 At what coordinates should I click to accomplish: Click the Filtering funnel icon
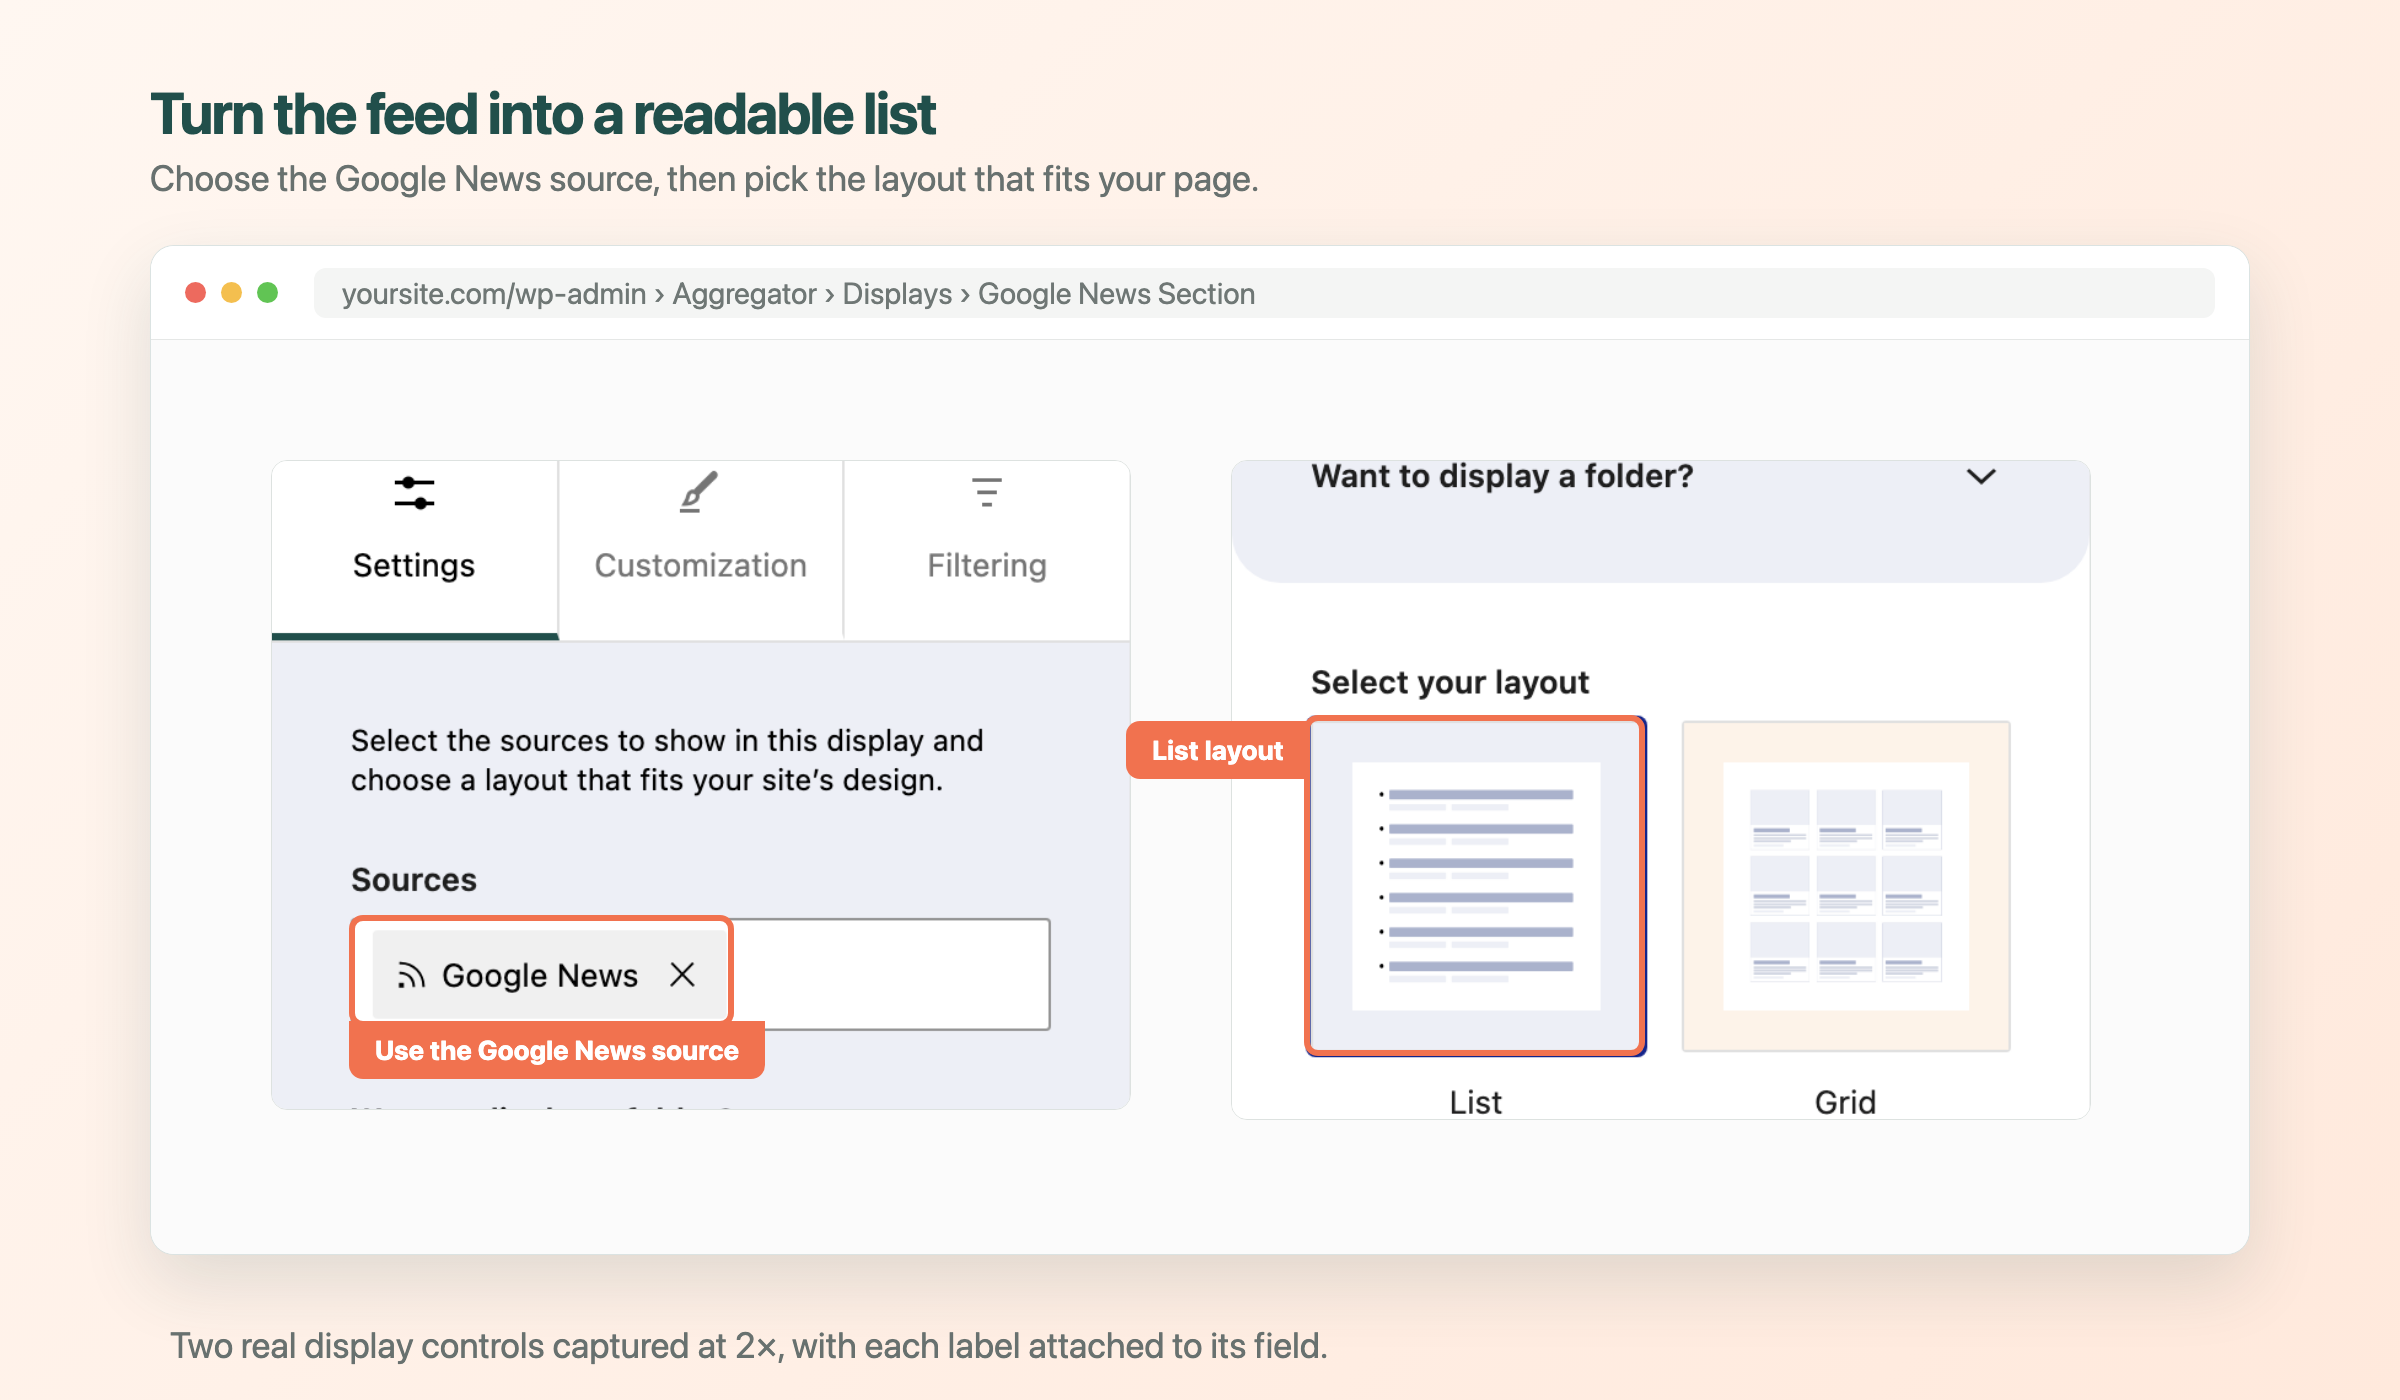tap(987, 492)
